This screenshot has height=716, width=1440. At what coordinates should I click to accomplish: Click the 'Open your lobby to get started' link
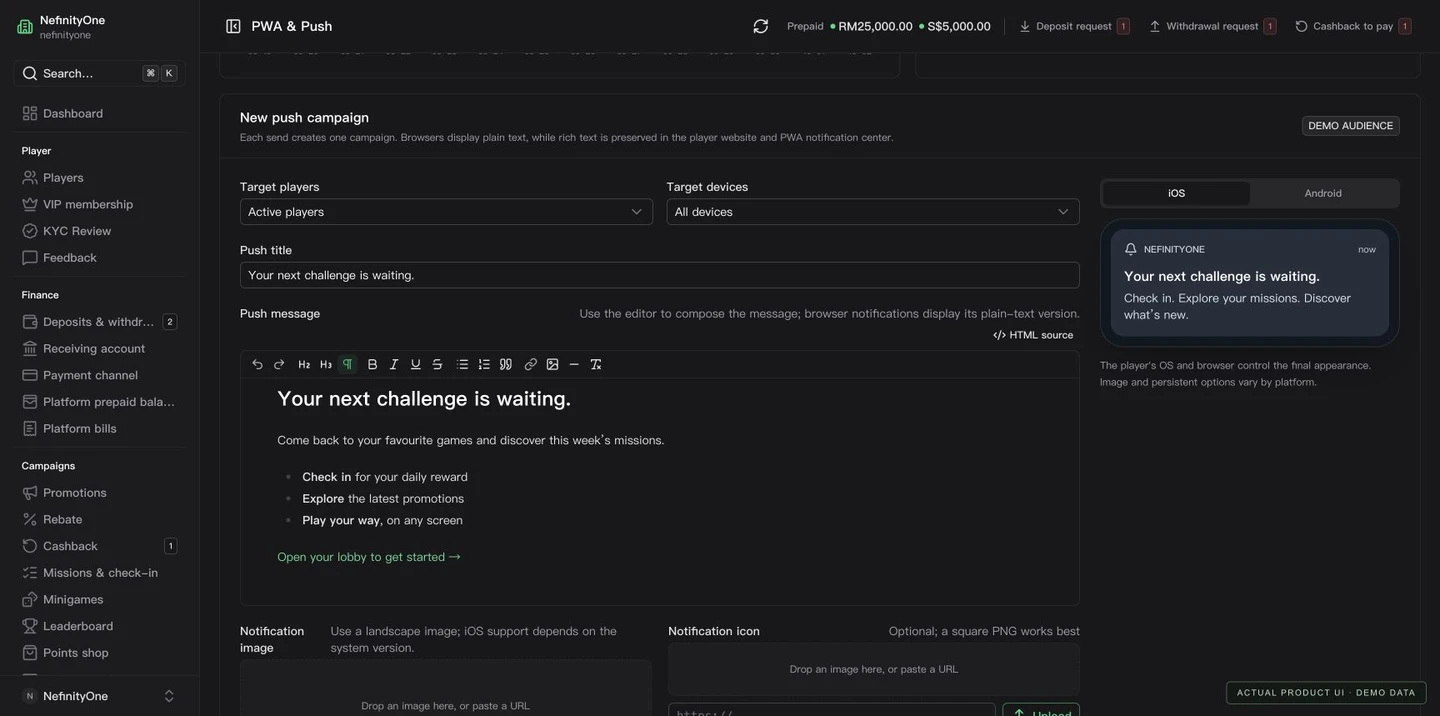tap(369, 557)
